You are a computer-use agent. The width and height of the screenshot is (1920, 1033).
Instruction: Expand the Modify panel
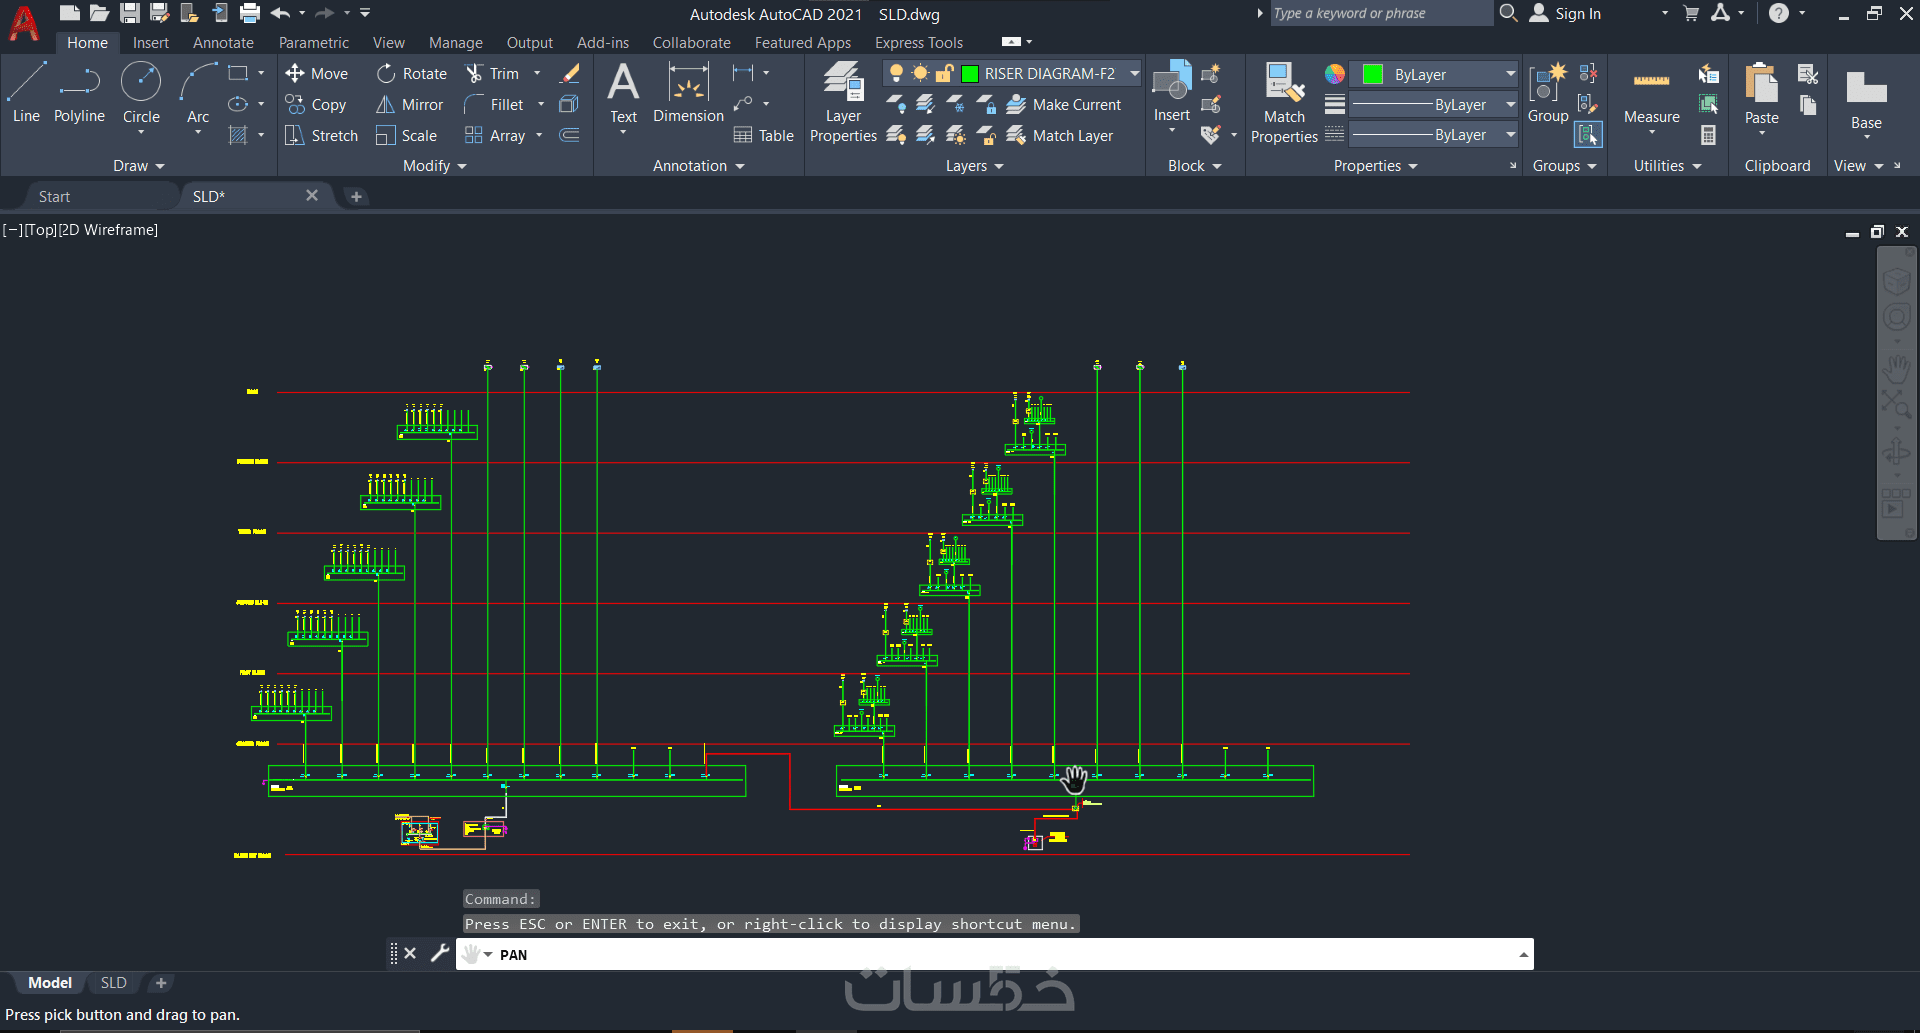[435, 166]
